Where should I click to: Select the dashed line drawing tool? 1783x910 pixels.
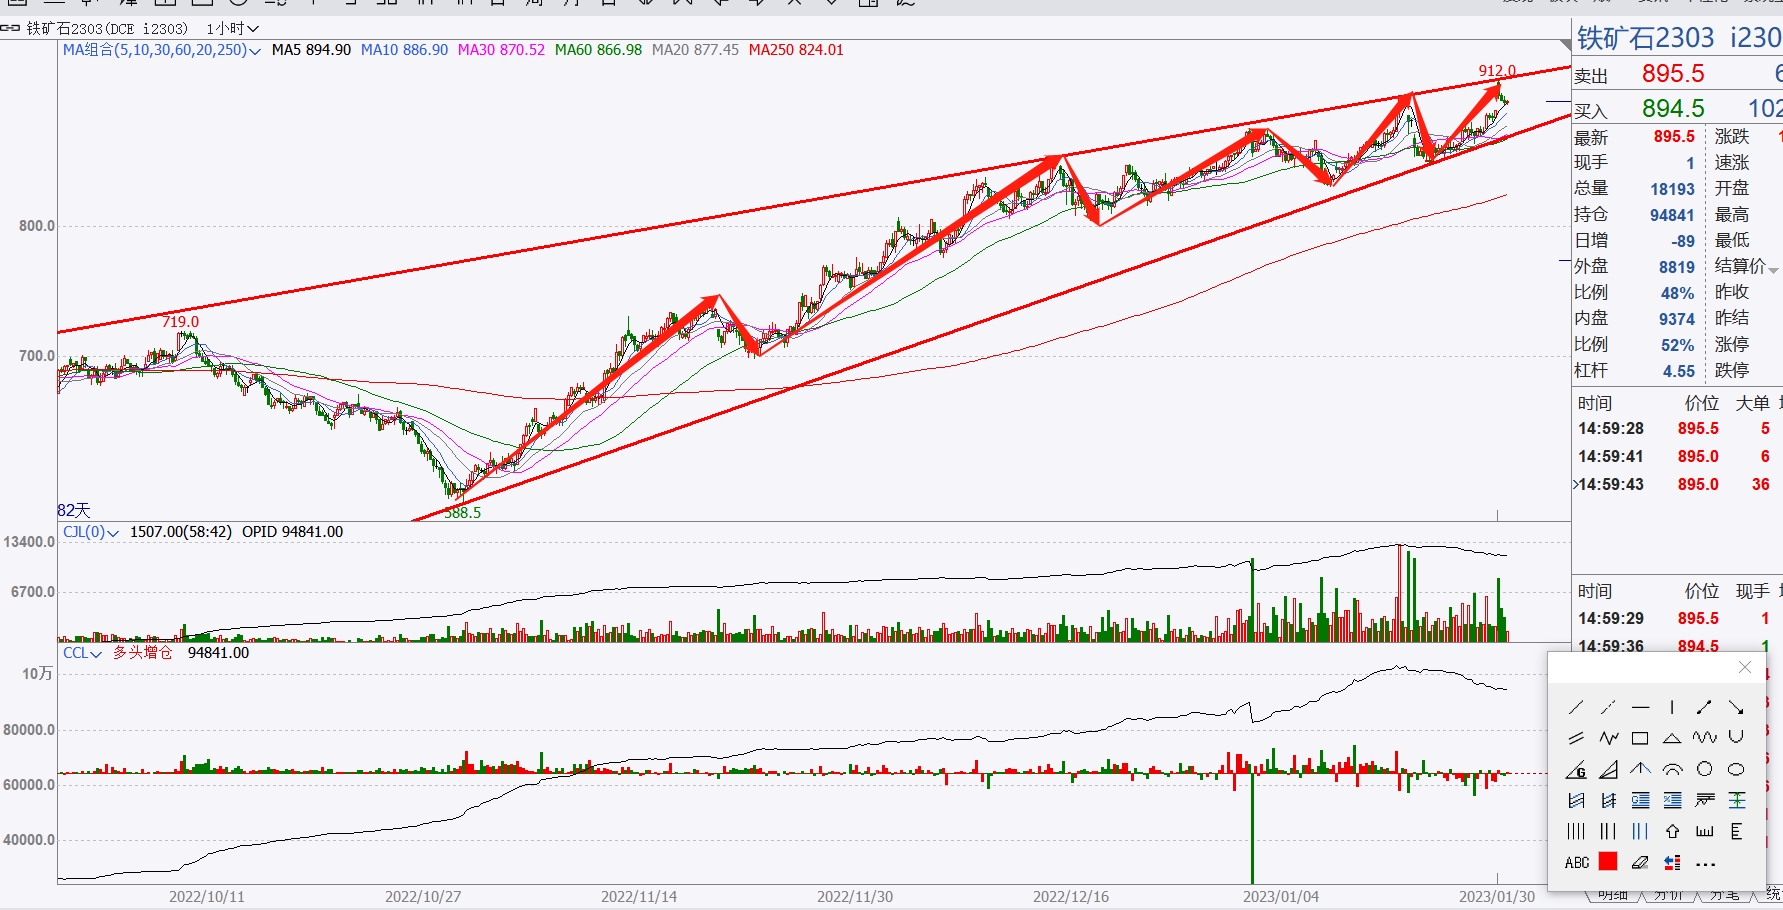coord(1608,707)
